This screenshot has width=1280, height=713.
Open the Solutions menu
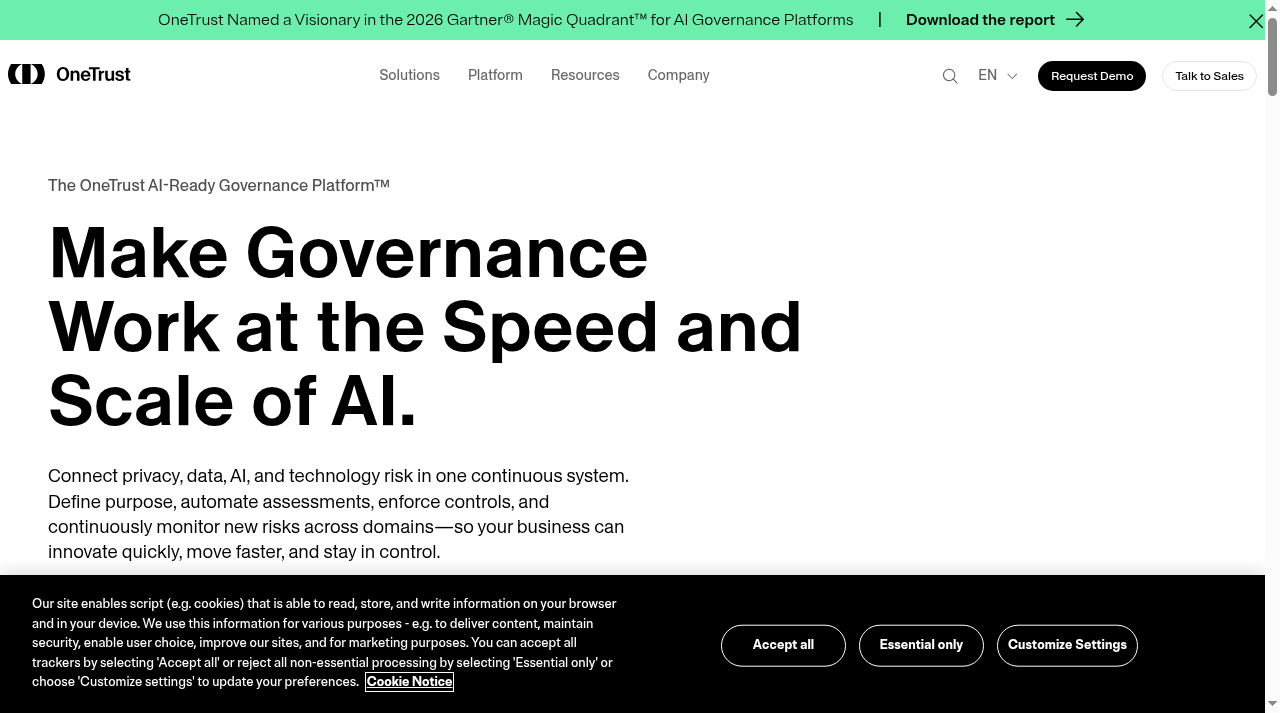pos(409,75)
